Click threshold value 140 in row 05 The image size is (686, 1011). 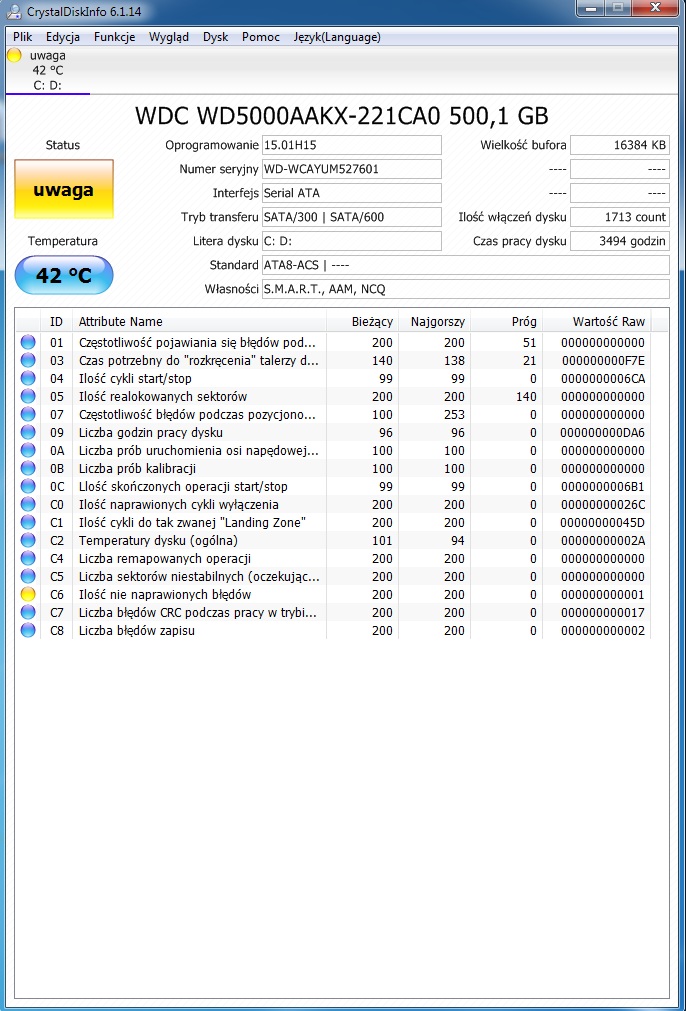coord(525,397)
